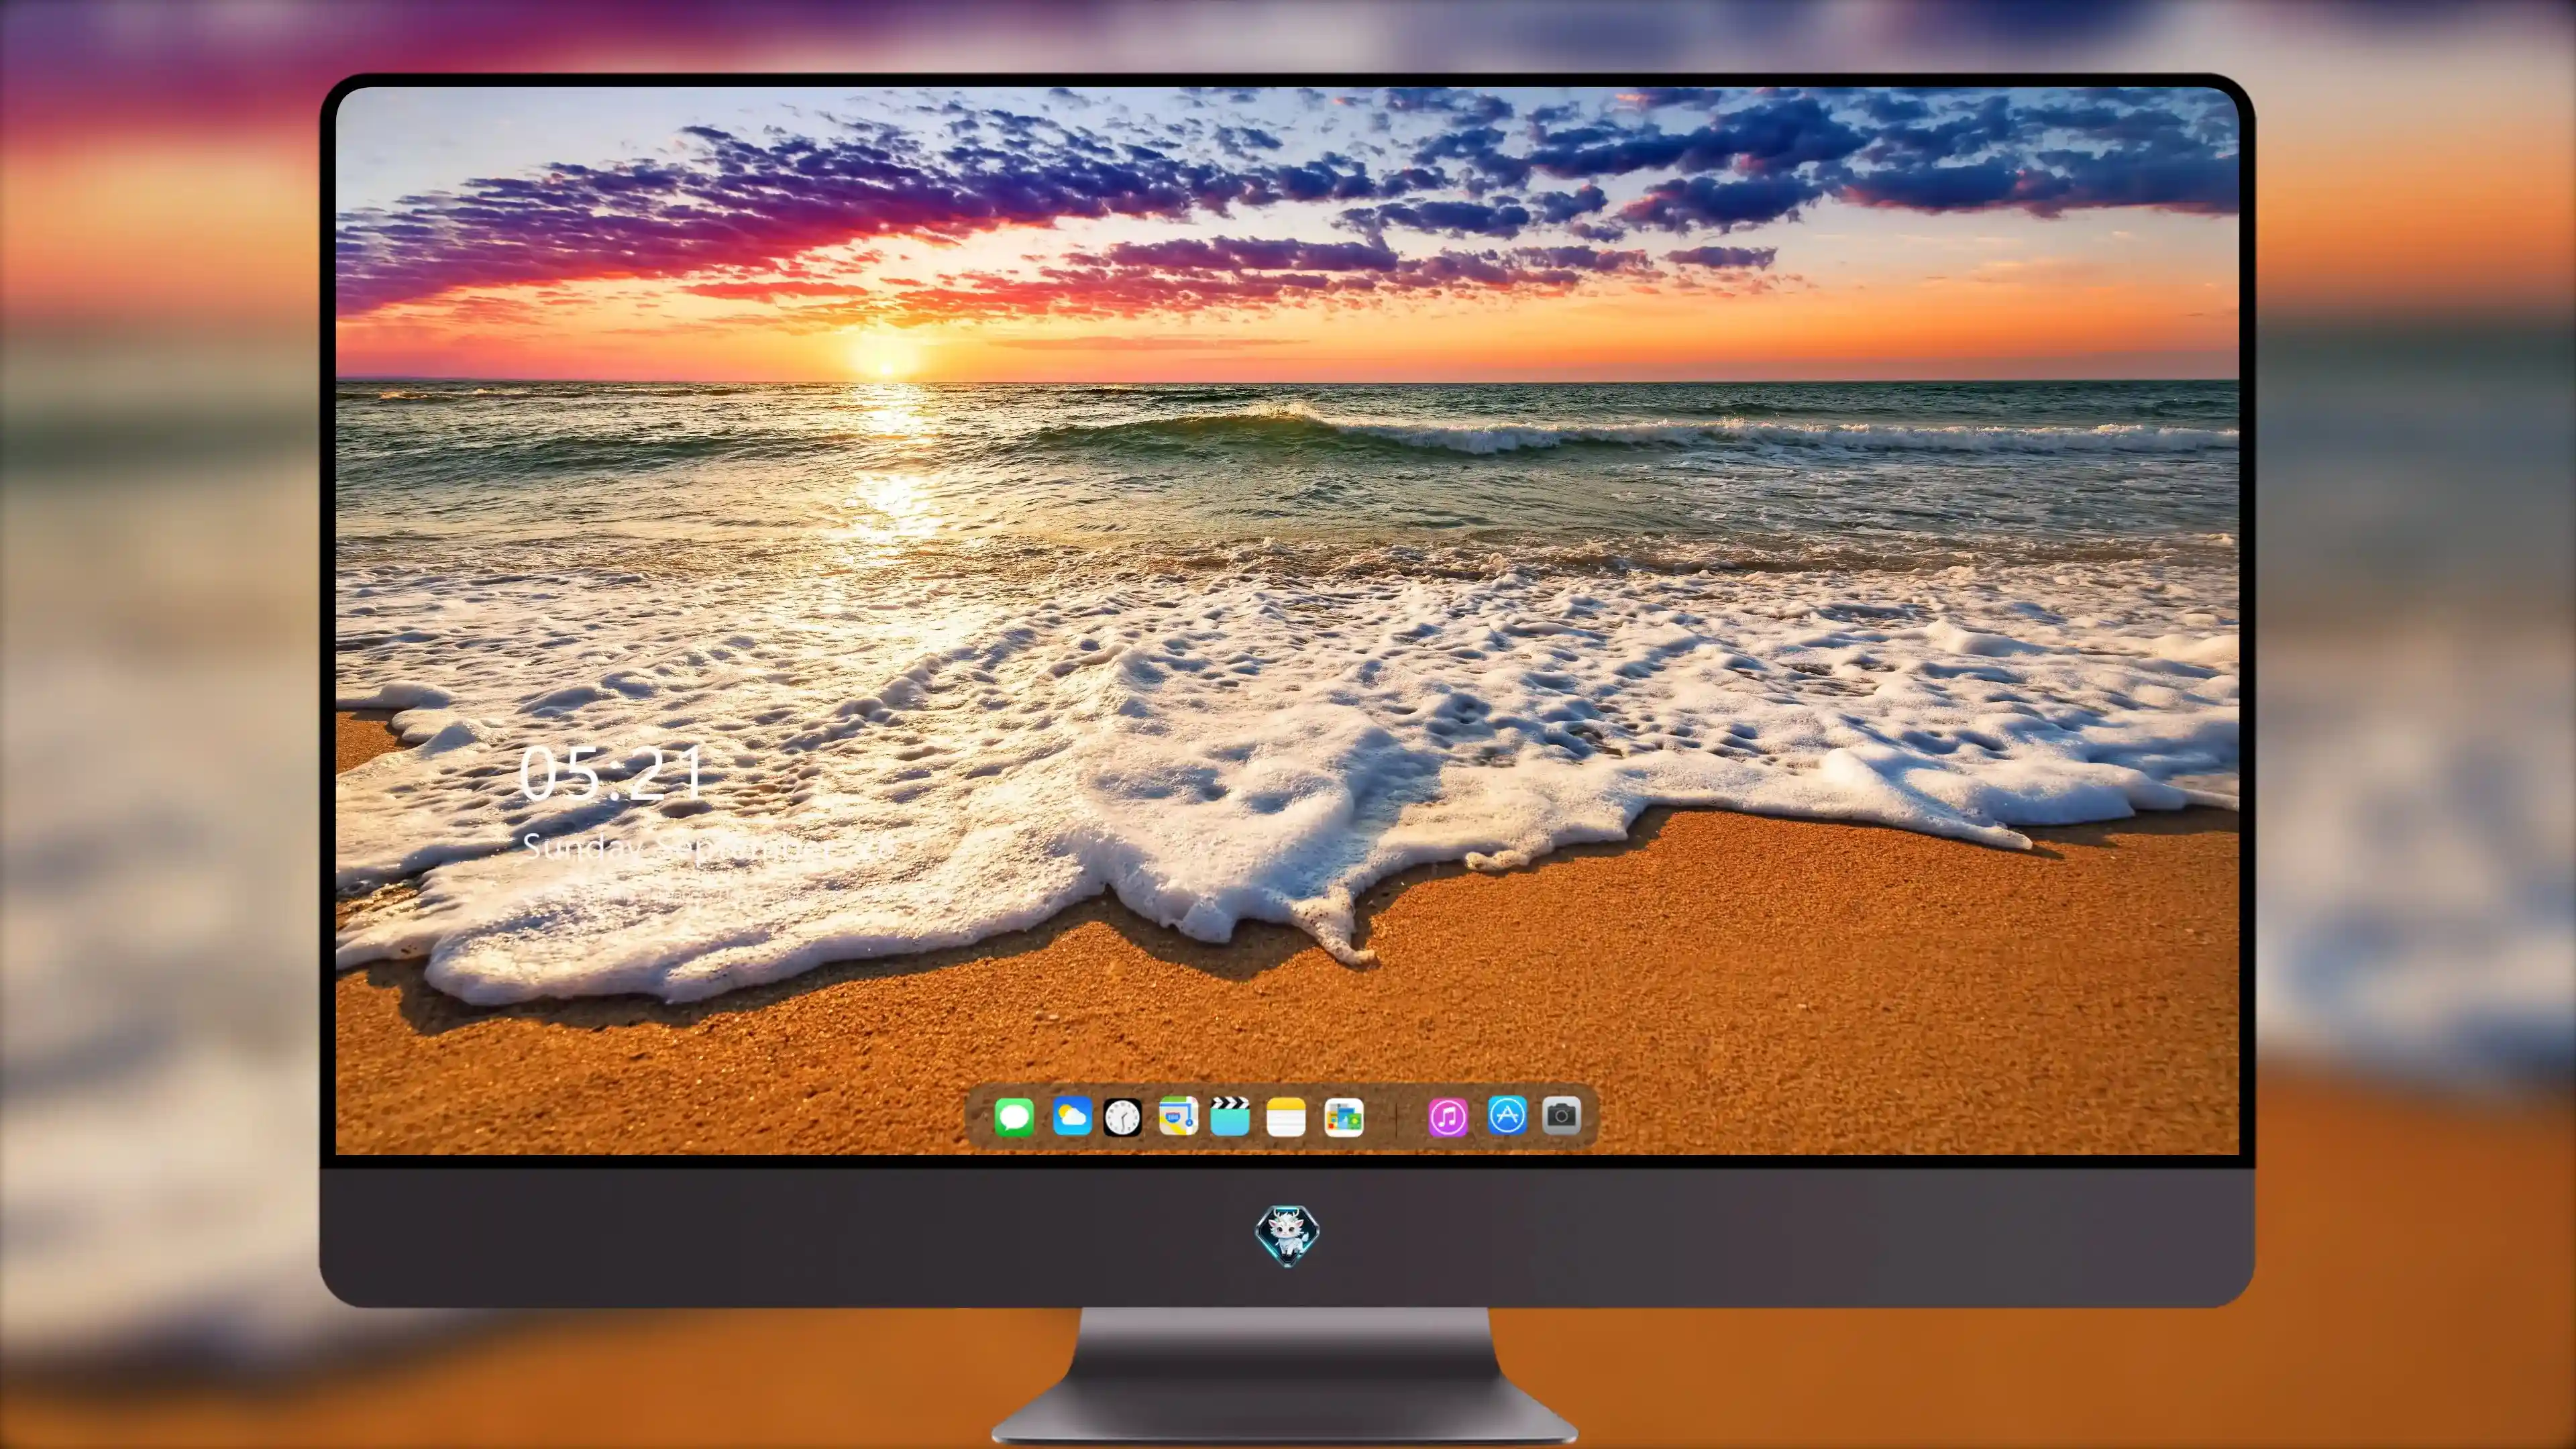Screen dimensions: 2576x1449
Task: Open the green Messages app in the dock
Action: tap(1014, 1117)
